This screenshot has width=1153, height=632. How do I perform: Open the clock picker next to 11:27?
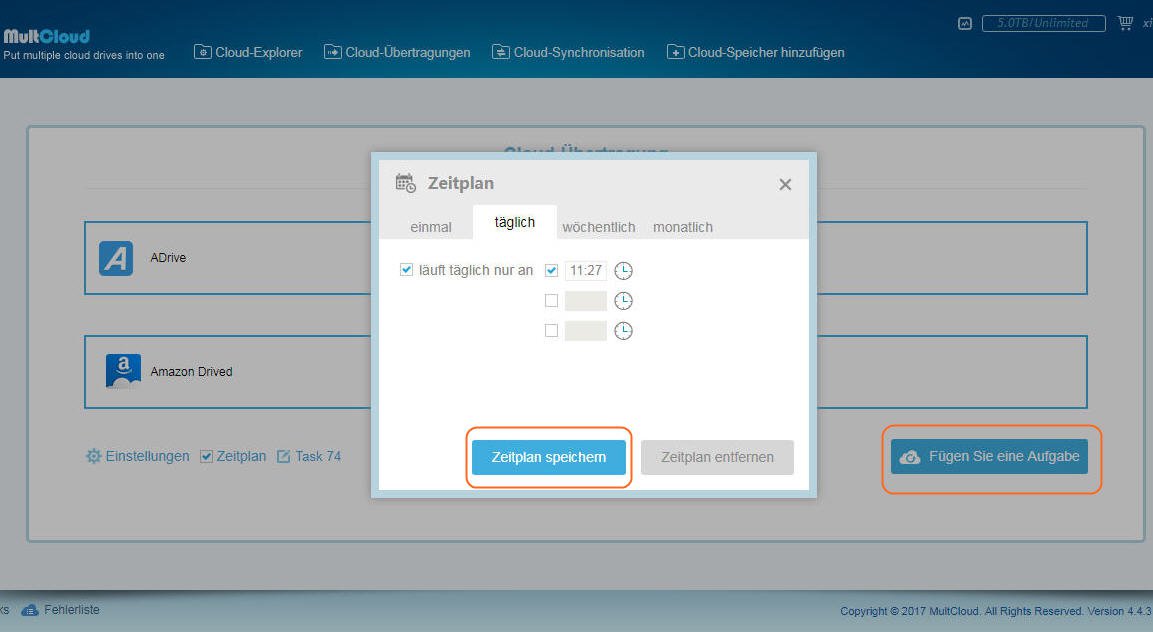tap(624, 271)
